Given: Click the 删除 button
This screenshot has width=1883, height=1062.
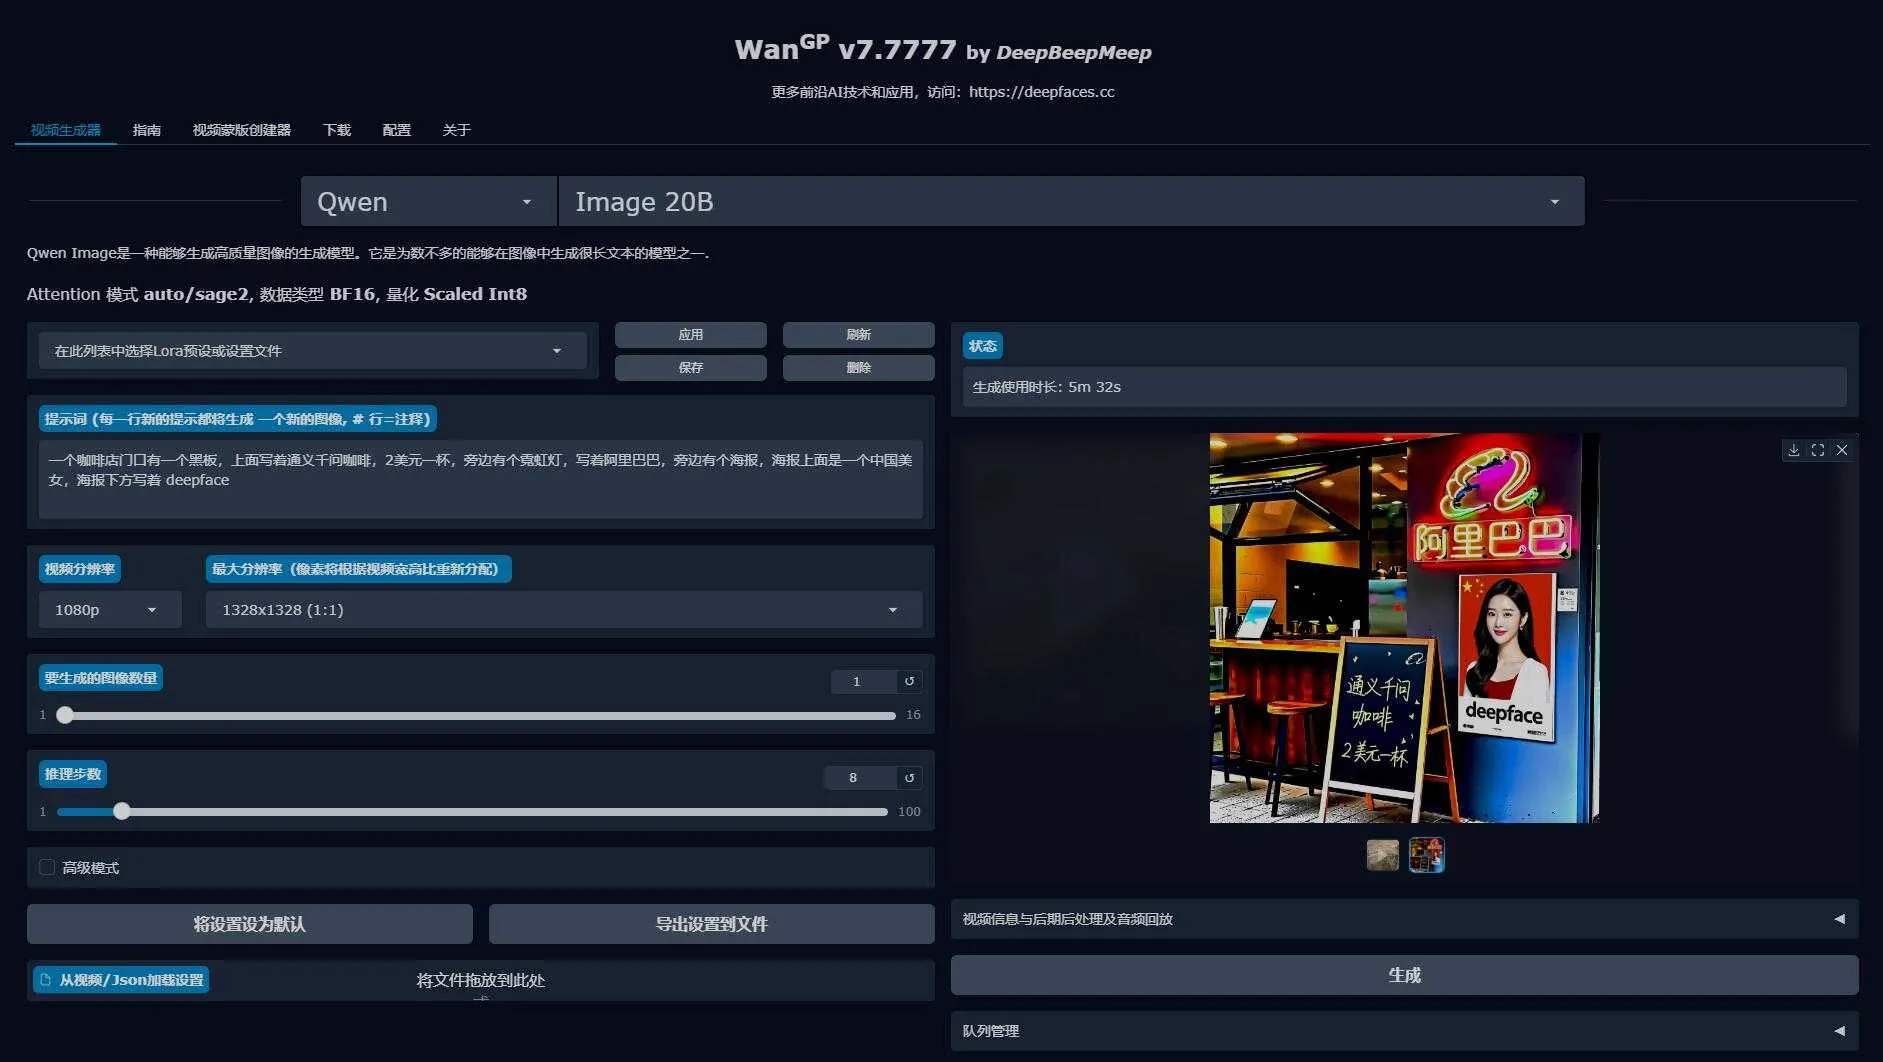Looking at the screenshot, I should click(x=859, y=367).
